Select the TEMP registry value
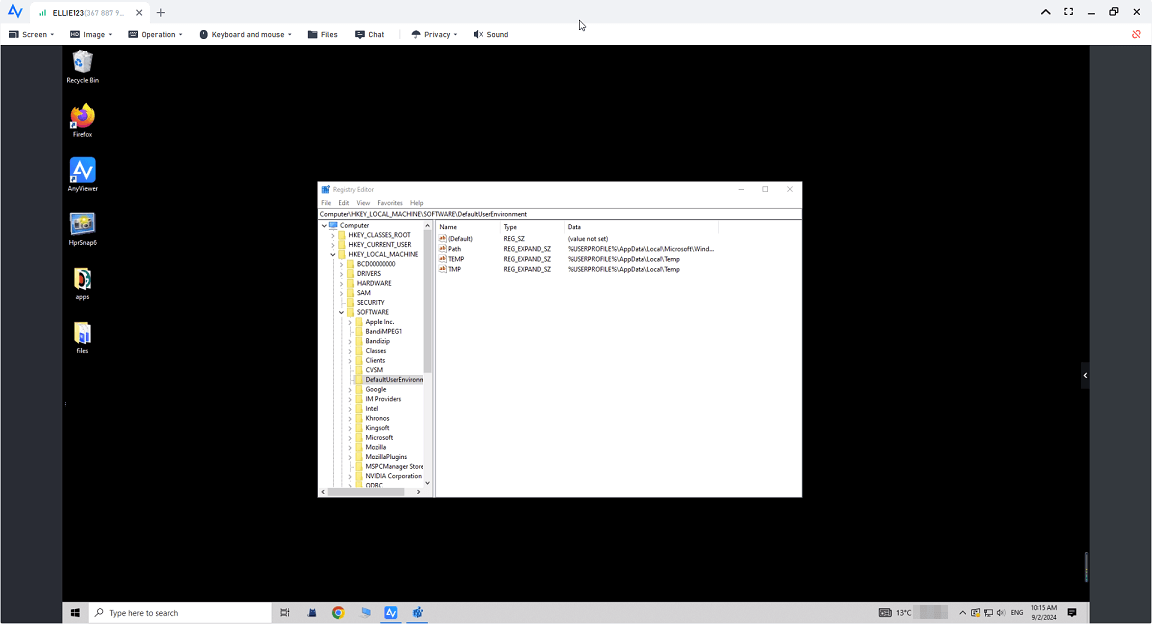Viewport: 1152px width, 624px height. click(x=456, y=259)
